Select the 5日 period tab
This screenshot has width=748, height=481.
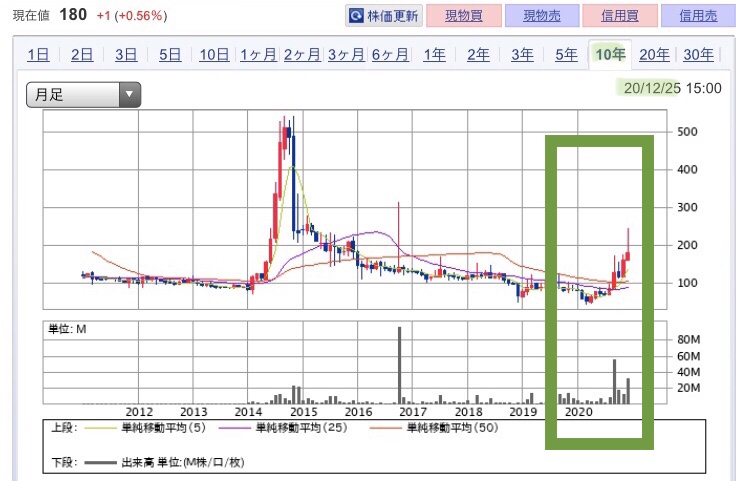pyautogui.click(x=170, y=55)
